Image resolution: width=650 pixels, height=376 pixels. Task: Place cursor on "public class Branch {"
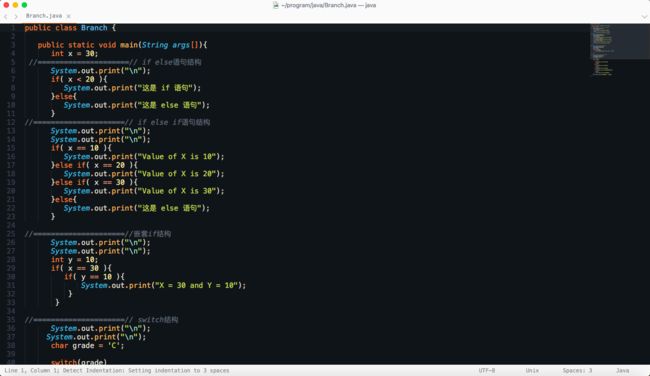pyautogui.click(x=70, y=28)
